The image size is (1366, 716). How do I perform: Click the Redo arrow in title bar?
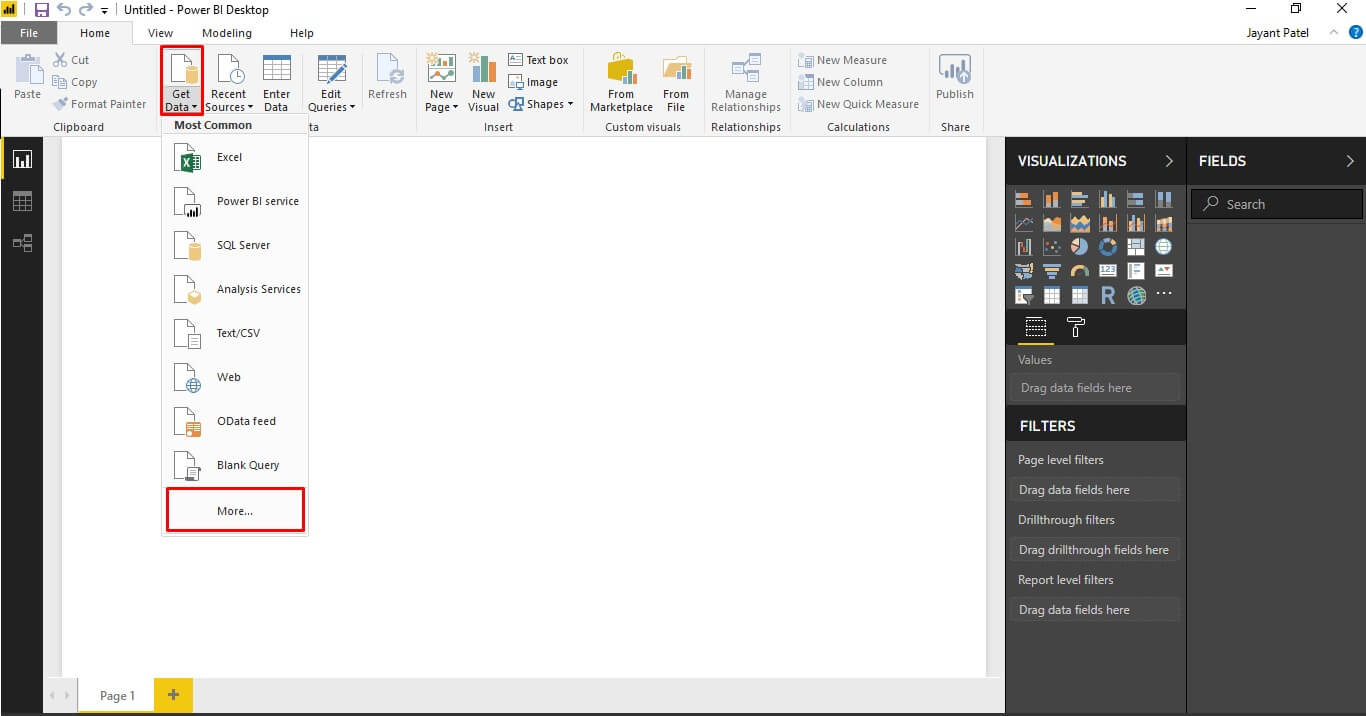click(x=86, y=9)
